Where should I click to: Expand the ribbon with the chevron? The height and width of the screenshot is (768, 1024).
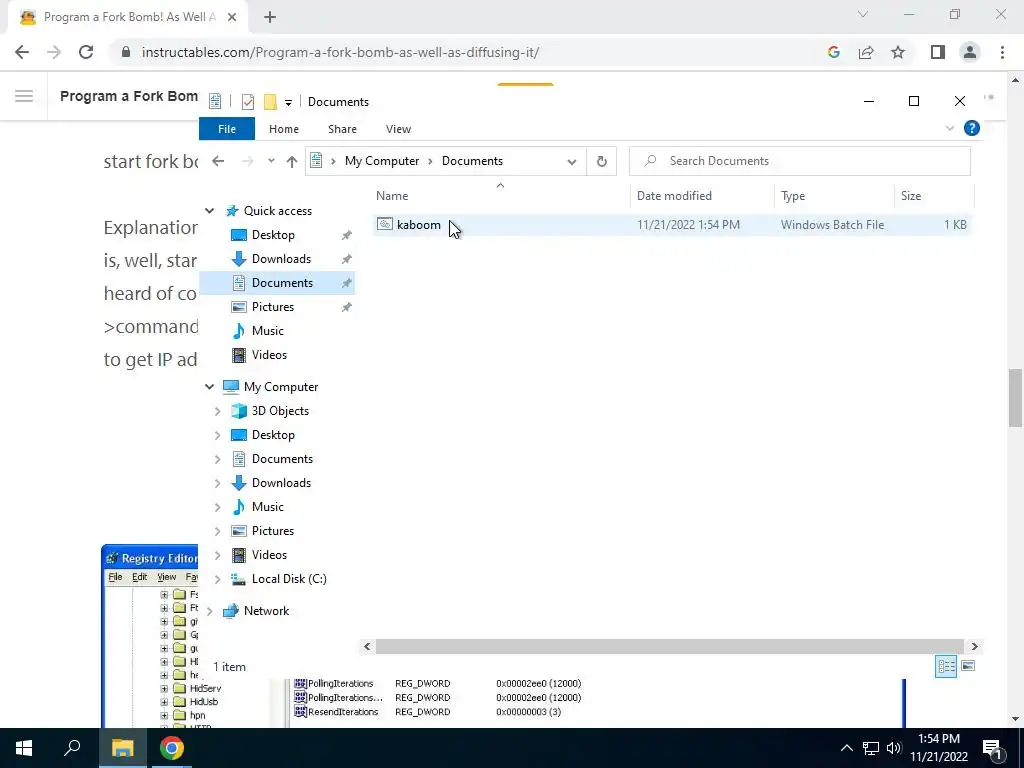pos(950,129)
